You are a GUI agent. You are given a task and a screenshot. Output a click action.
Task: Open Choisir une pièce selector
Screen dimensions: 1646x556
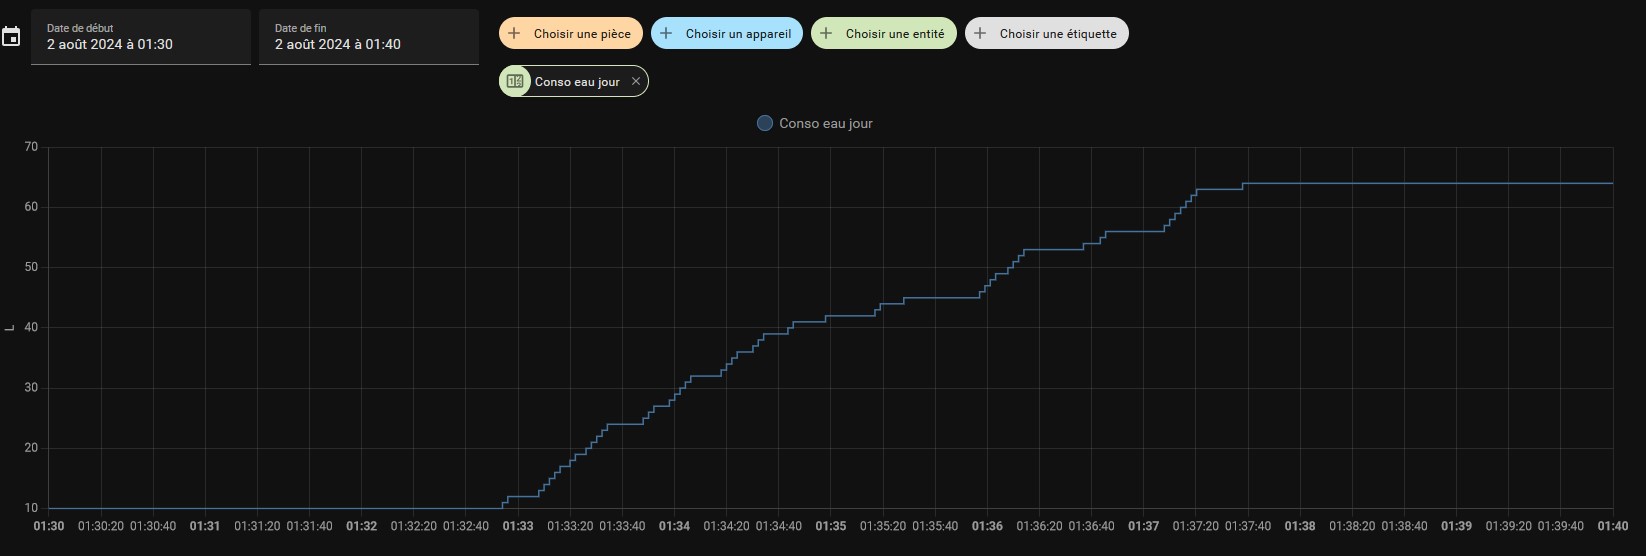pyautogui.click(x=570, y=33)
